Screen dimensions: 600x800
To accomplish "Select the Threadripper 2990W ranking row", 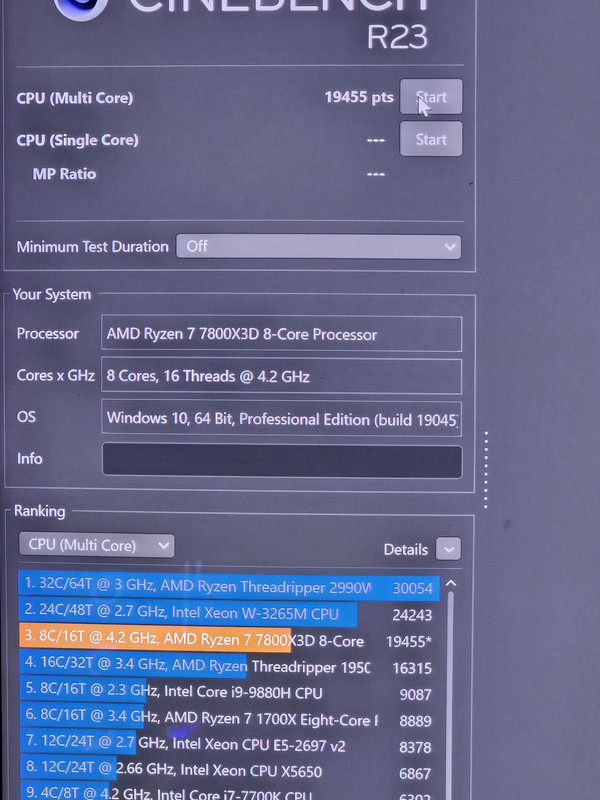I will (x=229, y=586).
